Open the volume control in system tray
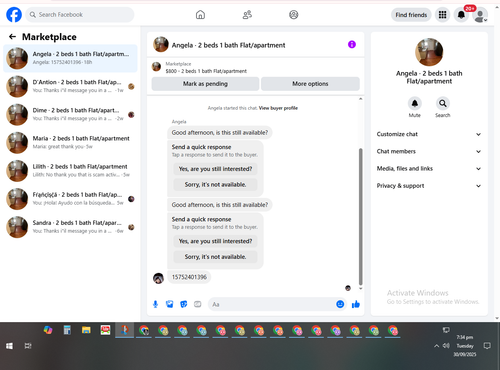500x370 pixels. pyautogui.click(x=446, y=346)
